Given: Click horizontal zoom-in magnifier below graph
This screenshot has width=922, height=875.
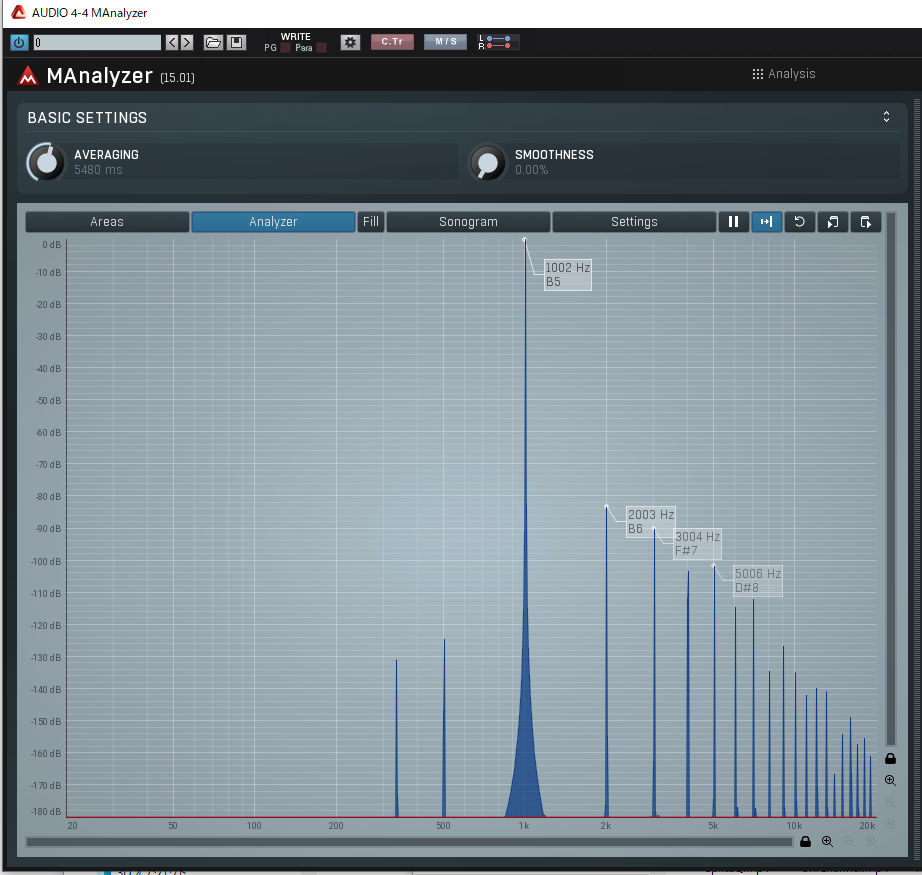Looking at the screenshot, I should (827, 842).
